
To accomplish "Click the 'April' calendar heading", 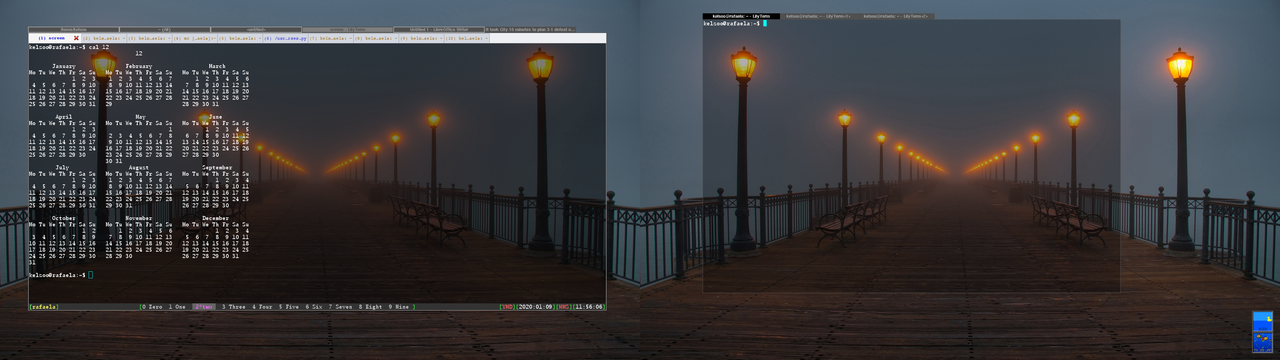I will coord(64,116).
